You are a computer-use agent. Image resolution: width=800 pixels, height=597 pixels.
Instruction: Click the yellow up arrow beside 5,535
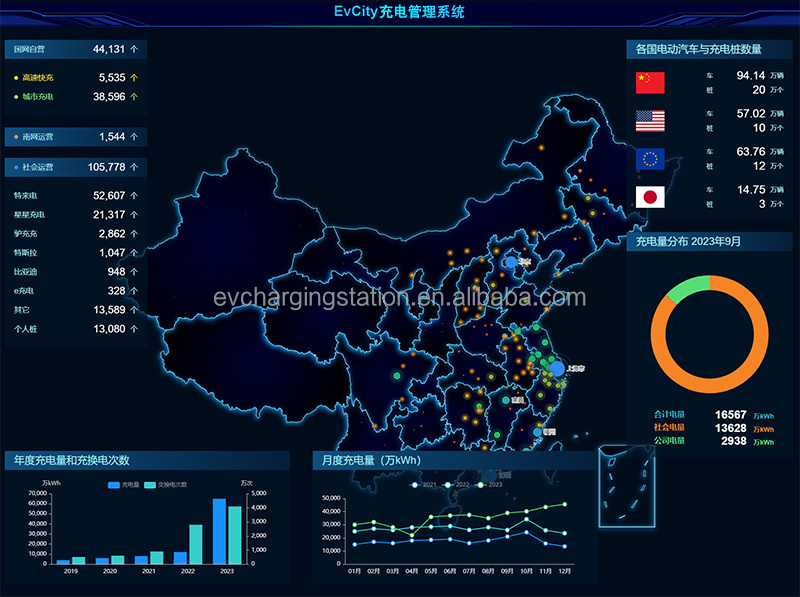click(134, 78)
